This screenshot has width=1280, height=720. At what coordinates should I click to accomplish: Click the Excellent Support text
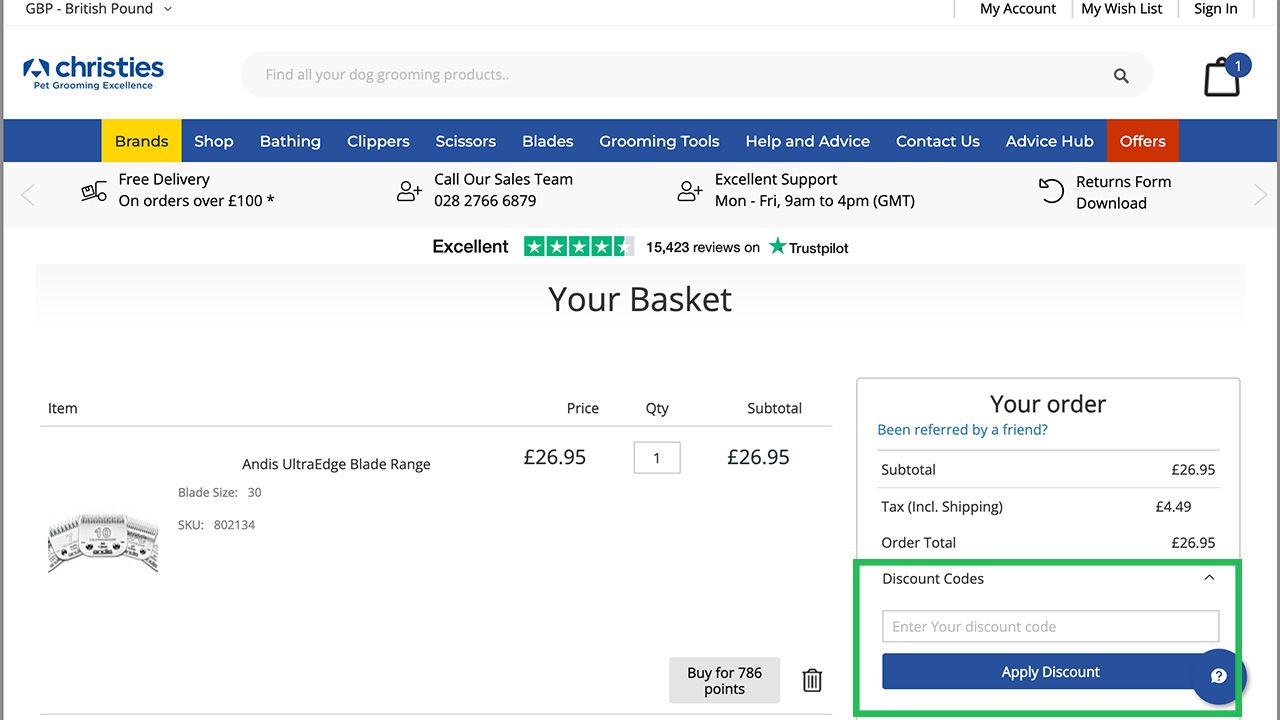pos(776,180)
